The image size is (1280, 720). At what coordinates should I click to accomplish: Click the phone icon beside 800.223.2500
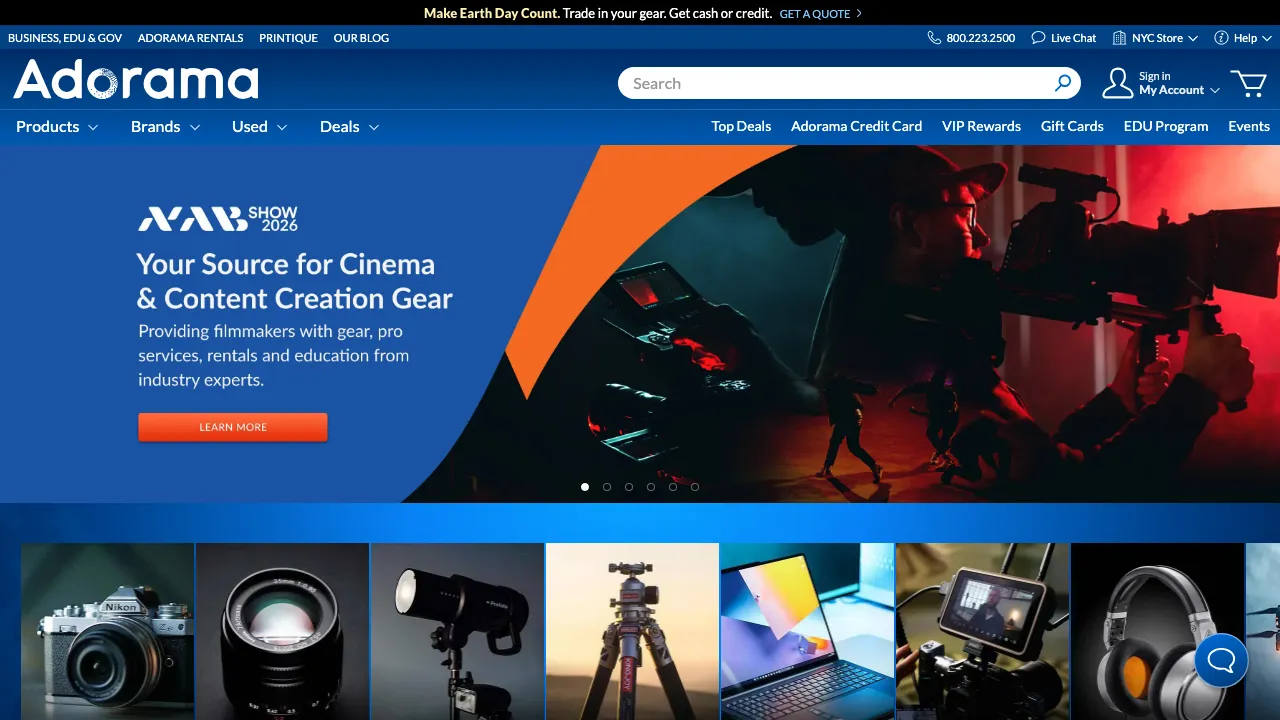(x=934, y=38)
